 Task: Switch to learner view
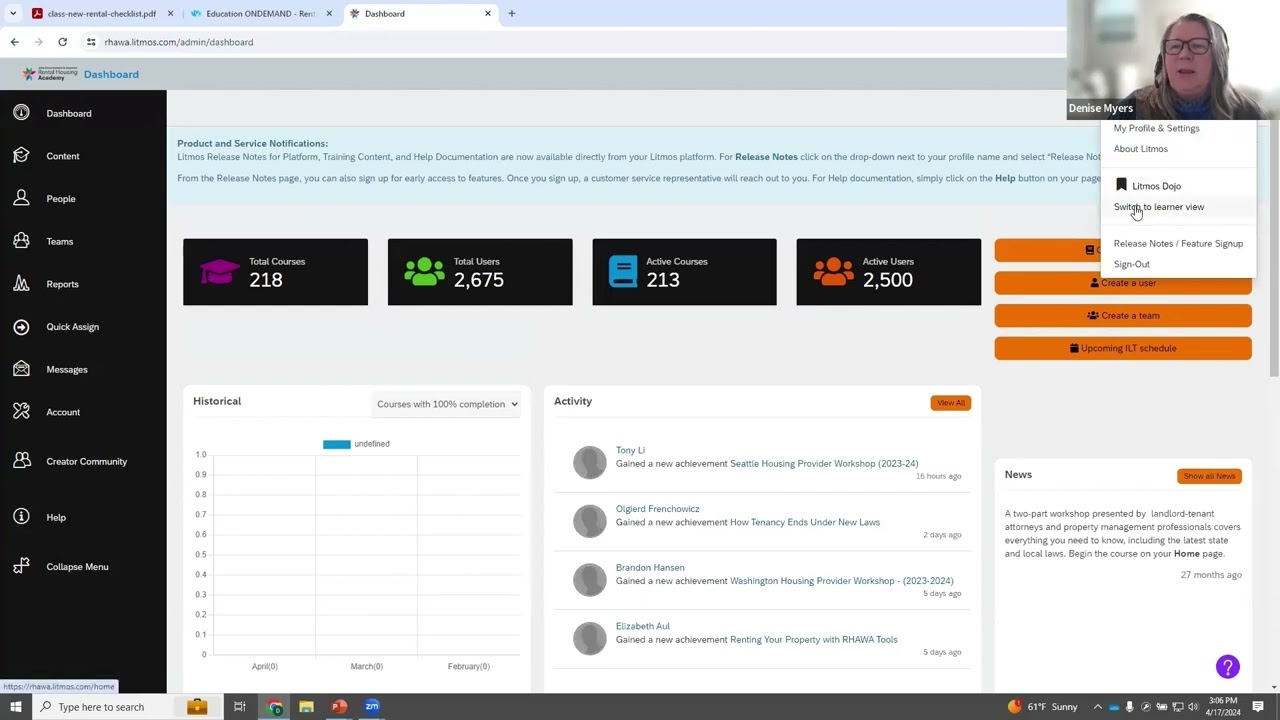tap(1159, 207)
